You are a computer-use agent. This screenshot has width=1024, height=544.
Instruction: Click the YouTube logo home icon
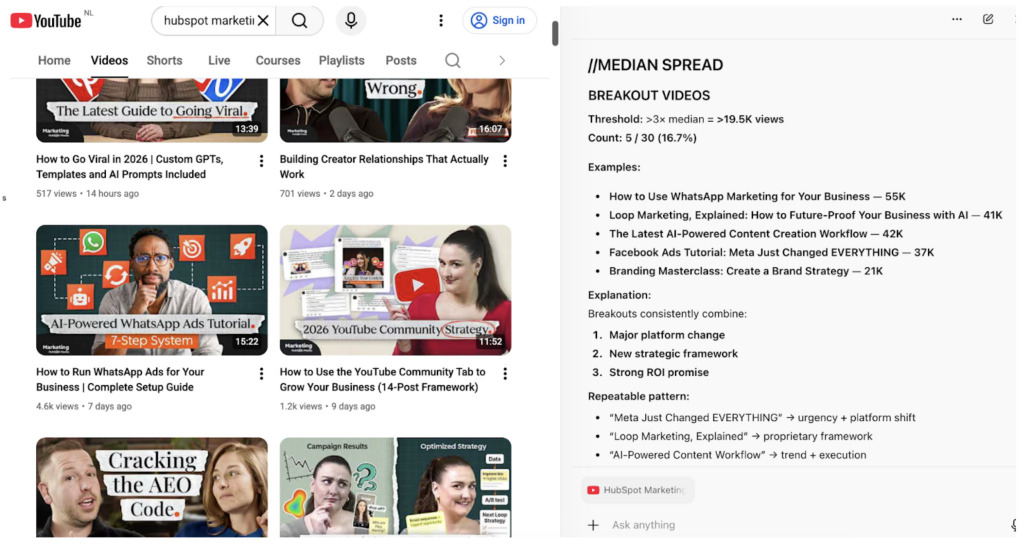[x=46, y=20]
